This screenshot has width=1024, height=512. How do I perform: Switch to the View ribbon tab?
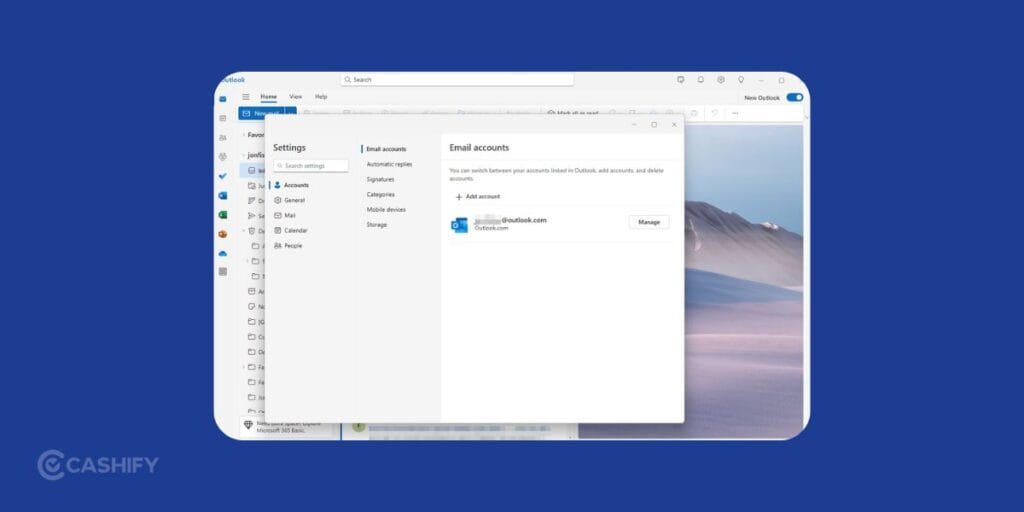click(296, 97)
